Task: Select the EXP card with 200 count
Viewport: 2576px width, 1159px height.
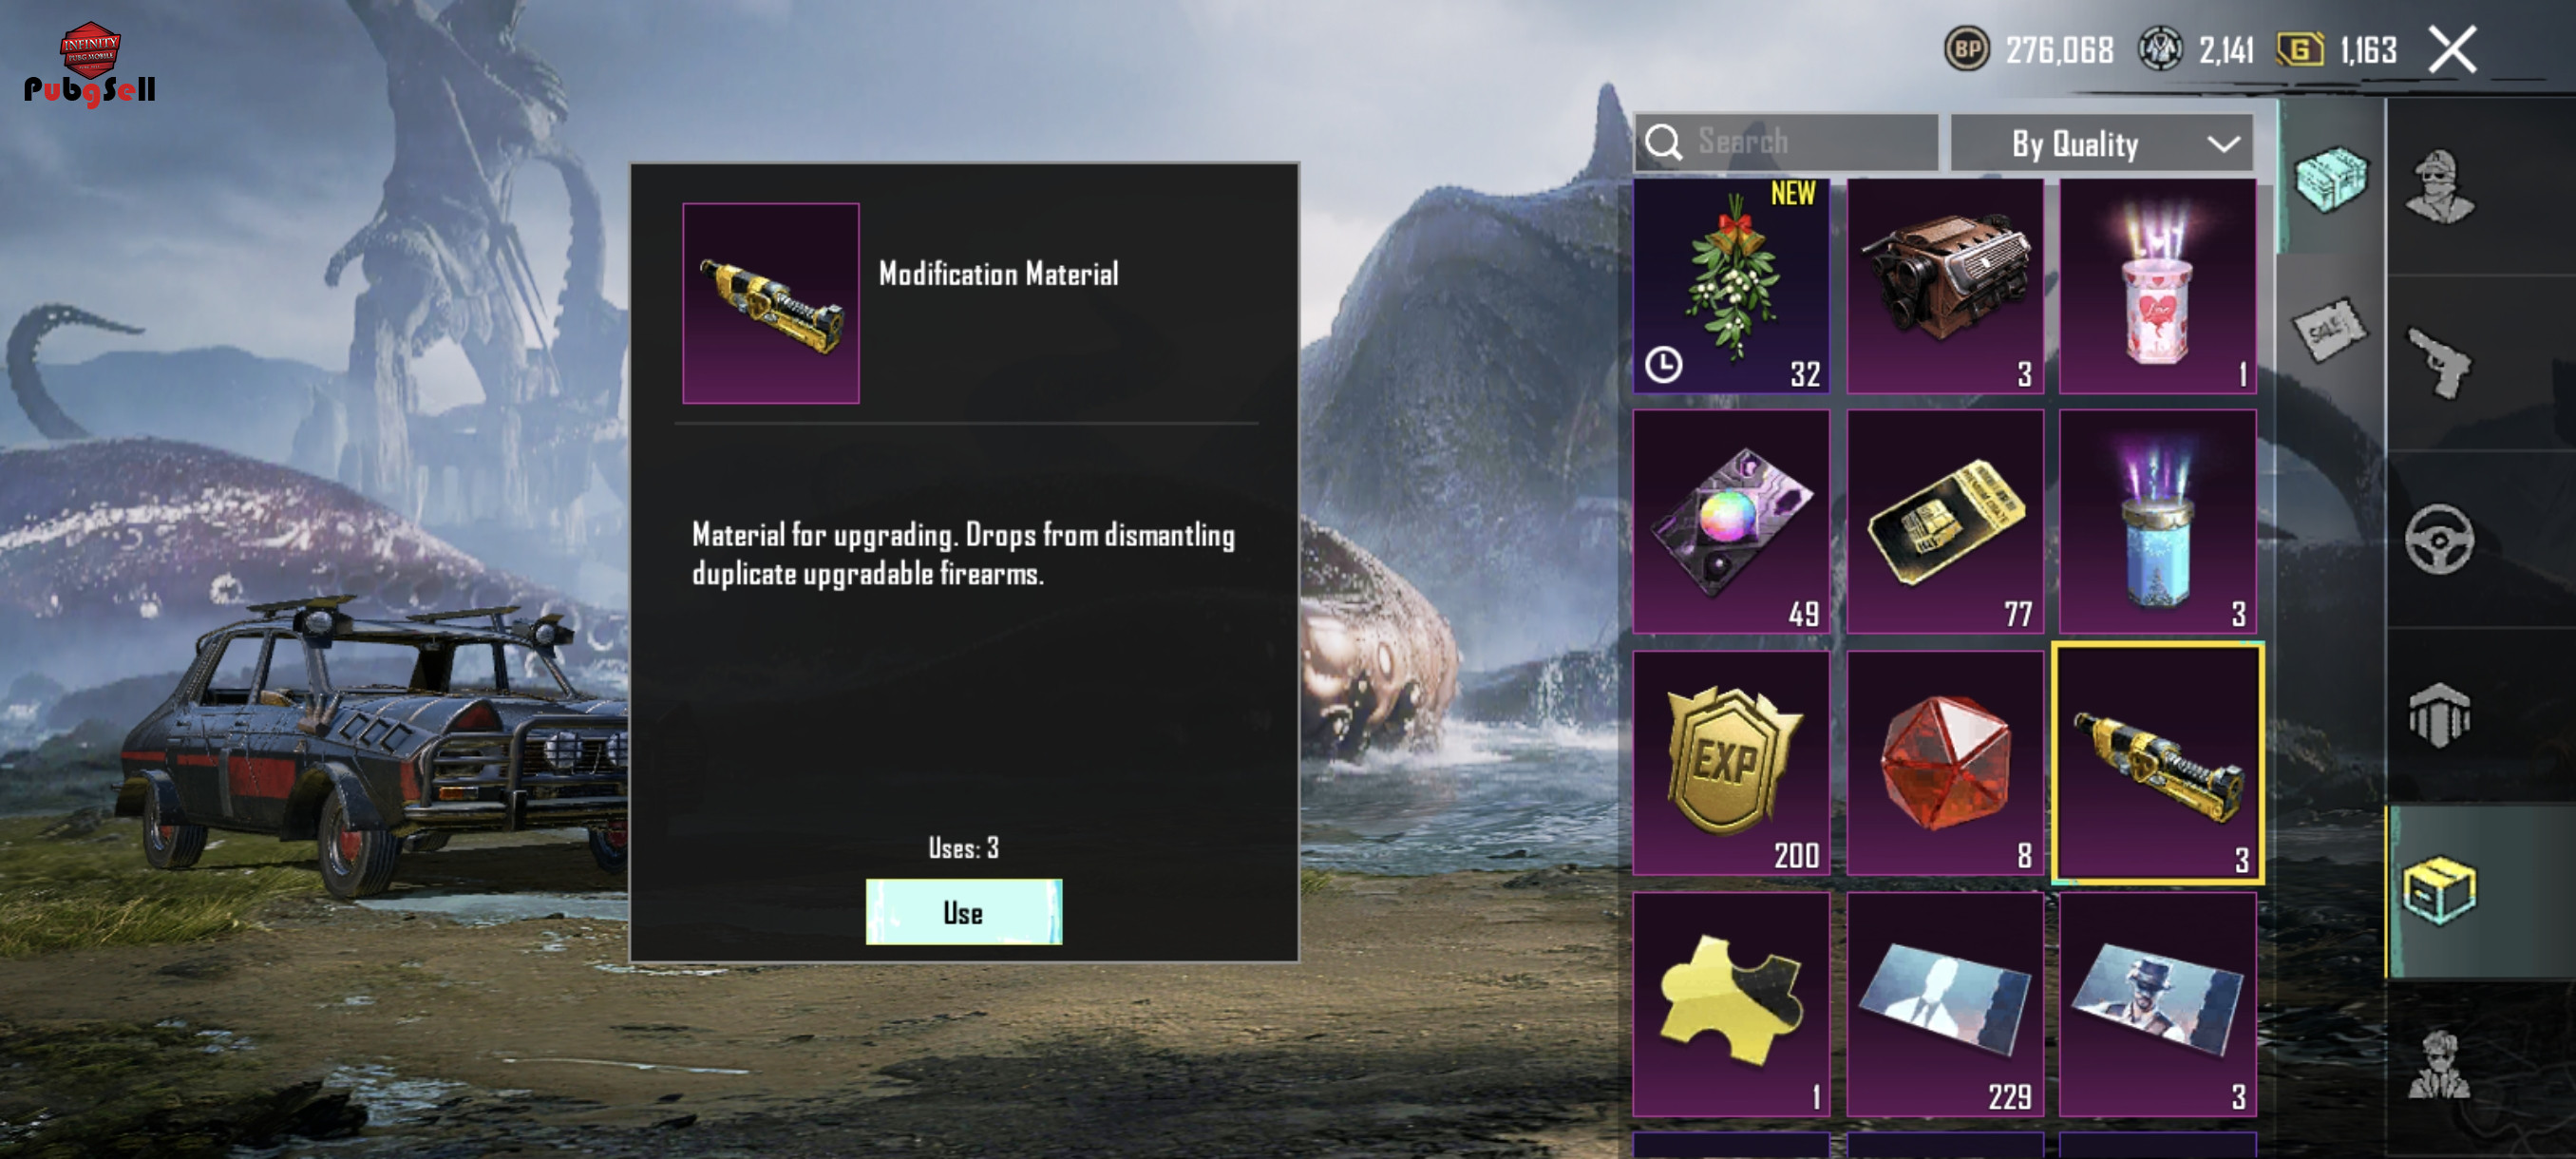Action: coord(1731,763)
